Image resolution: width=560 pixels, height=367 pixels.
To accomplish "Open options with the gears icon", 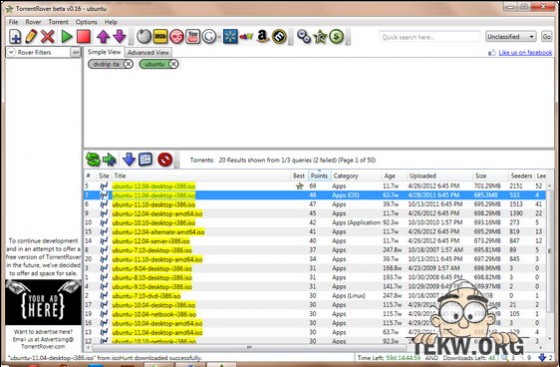I will point(304,36).
